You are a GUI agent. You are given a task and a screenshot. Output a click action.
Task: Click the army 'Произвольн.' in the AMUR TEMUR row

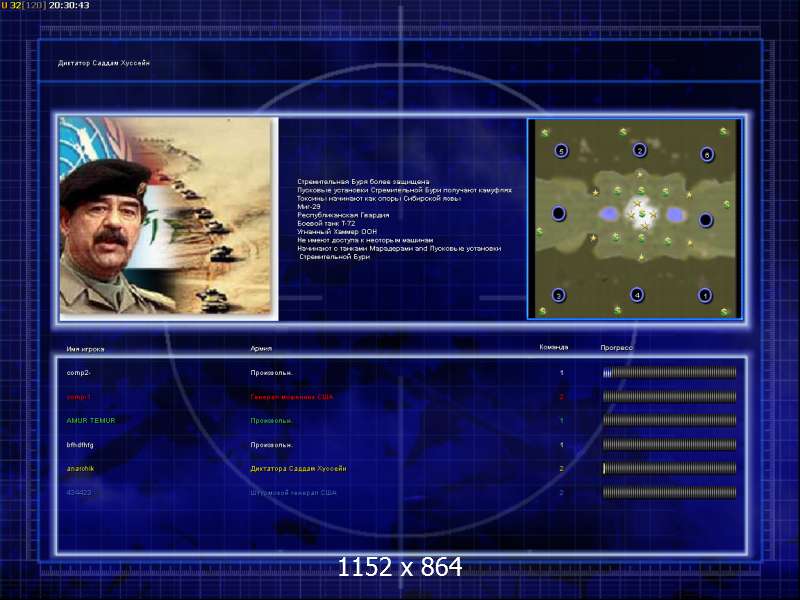pyautogui.click(x=271, y=421)
